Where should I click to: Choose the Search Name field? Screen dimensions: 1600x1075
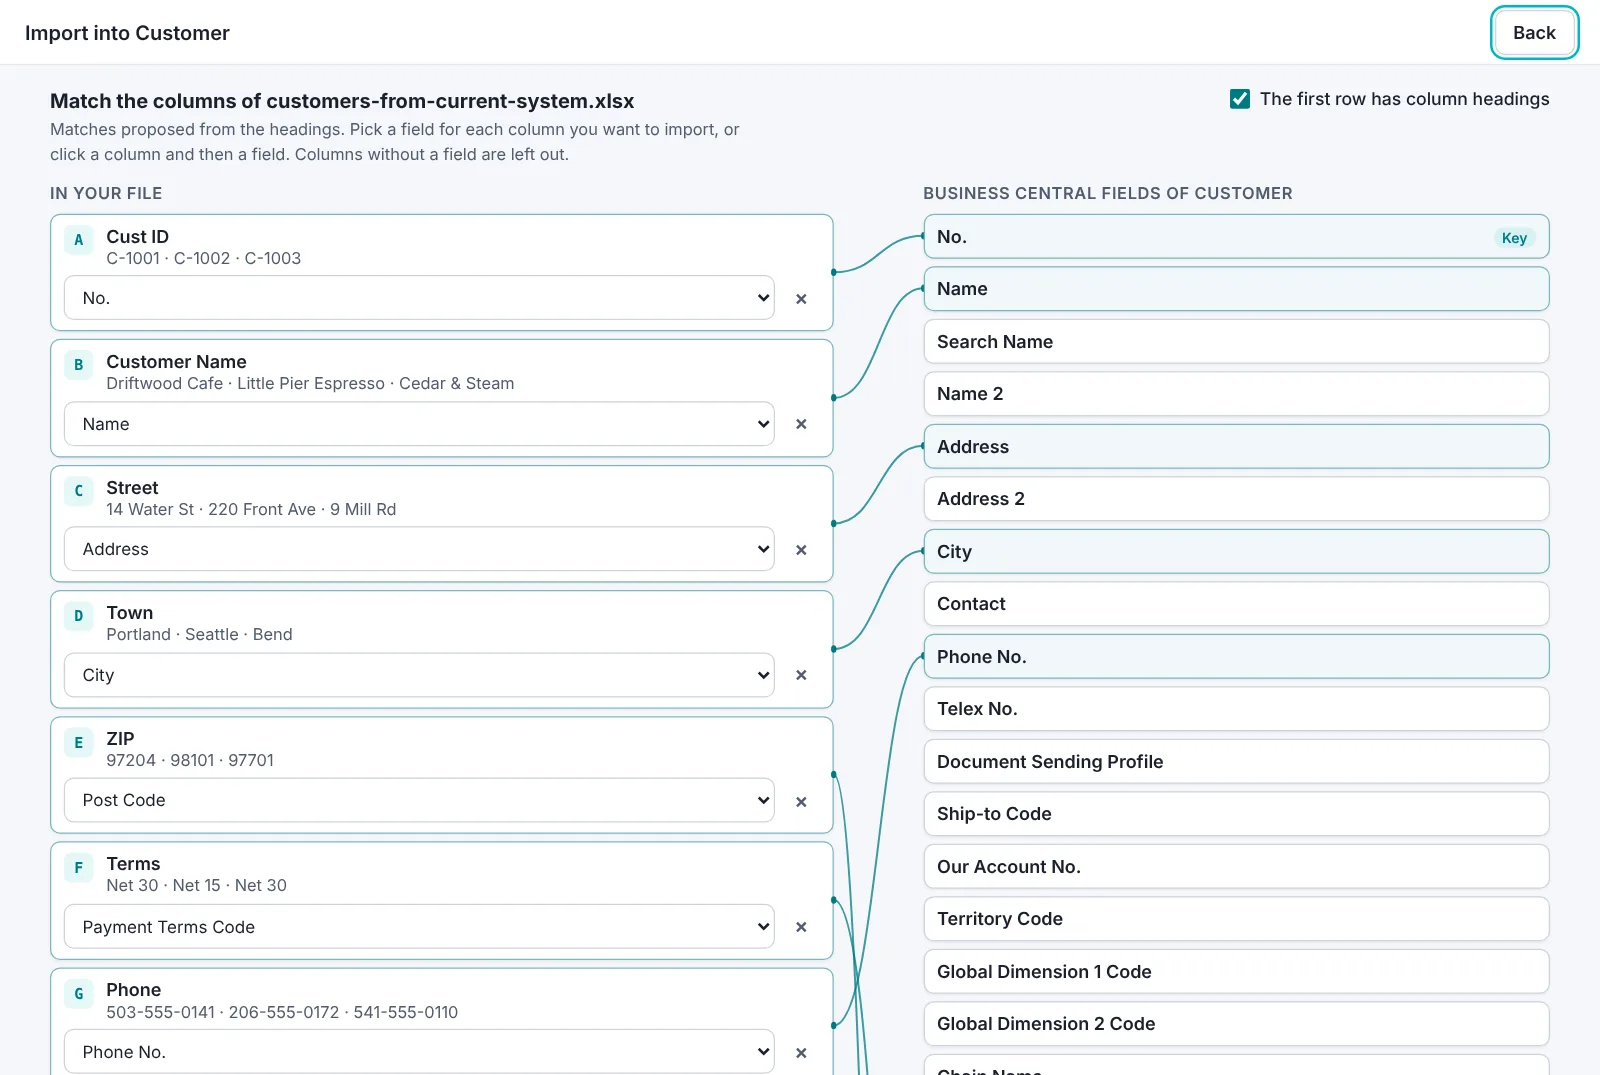pyautogui.click(x=1236, y=342)
